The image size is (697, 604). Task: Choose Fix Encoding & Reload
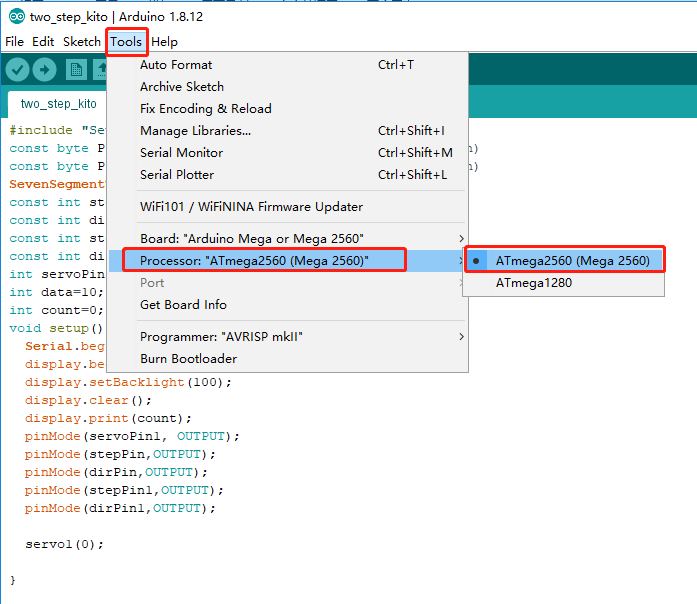point(288,109)
